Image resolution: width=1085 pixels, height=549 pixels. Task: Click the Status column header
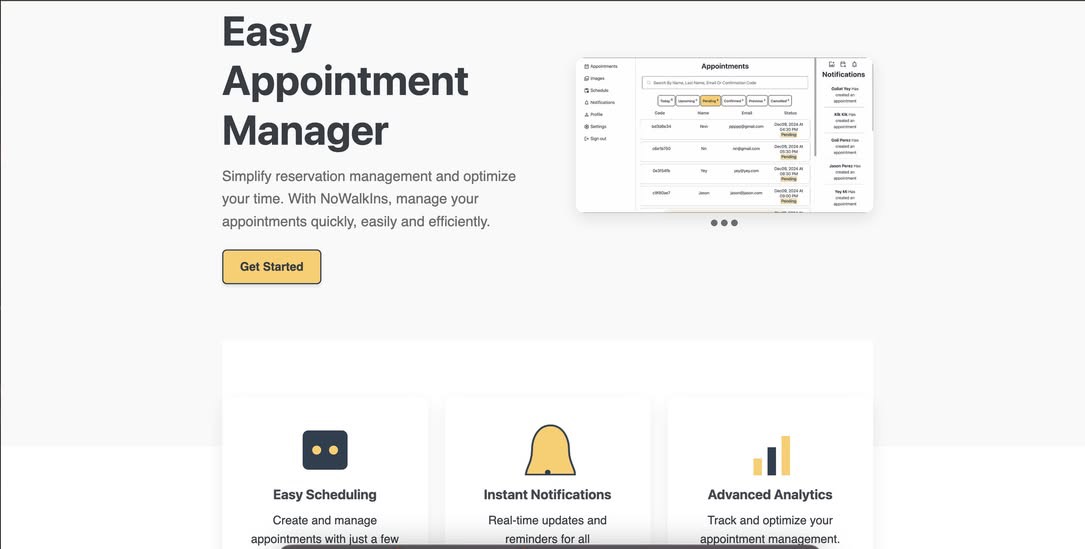790,113
